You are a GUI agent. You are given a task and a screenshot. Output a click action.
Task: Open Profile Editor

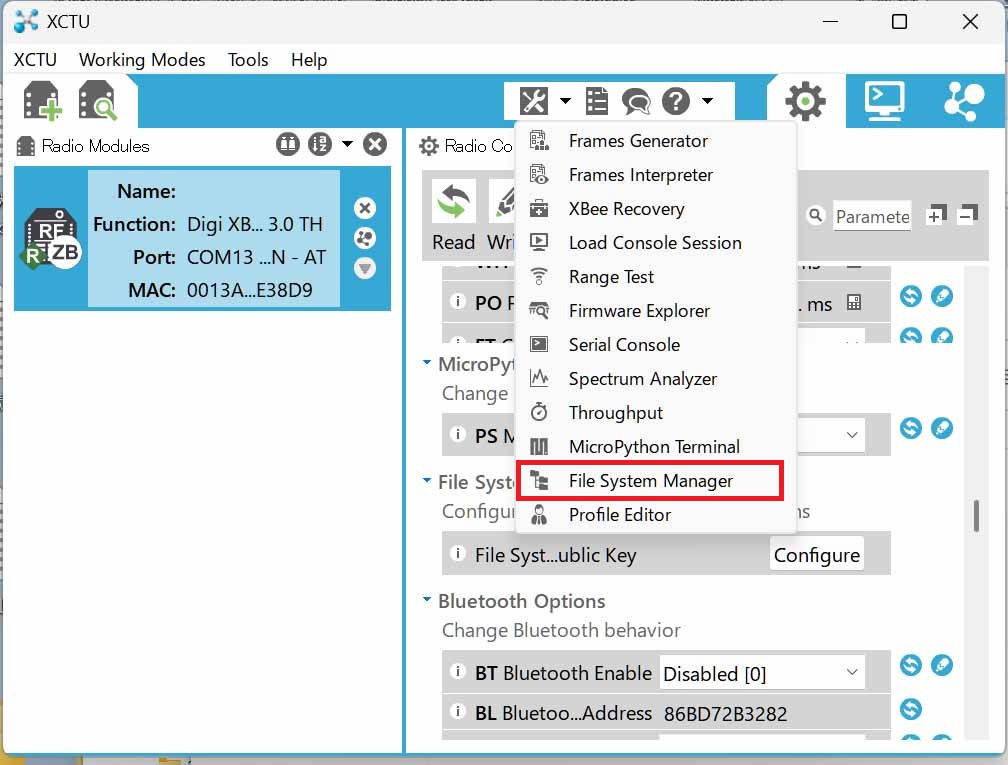[656, 515]
